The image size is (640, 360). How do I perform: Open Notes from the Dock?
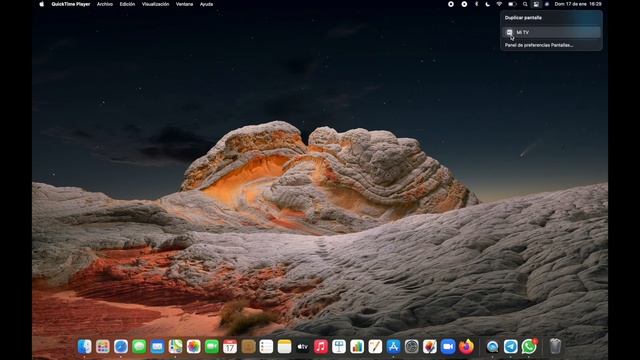click(284, 347)
